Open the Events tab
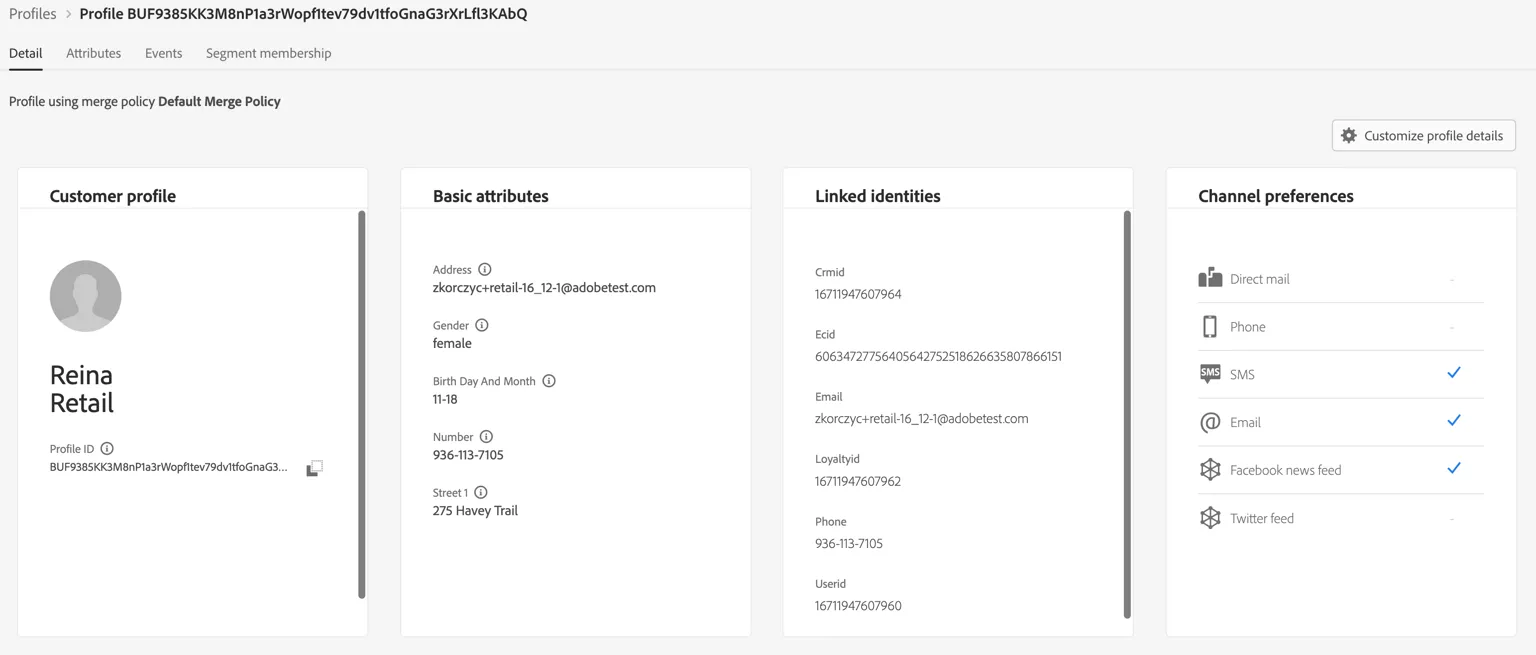The width and height of the screenshot is (1536, 655). pyautogui.click(x=164, y=54)
